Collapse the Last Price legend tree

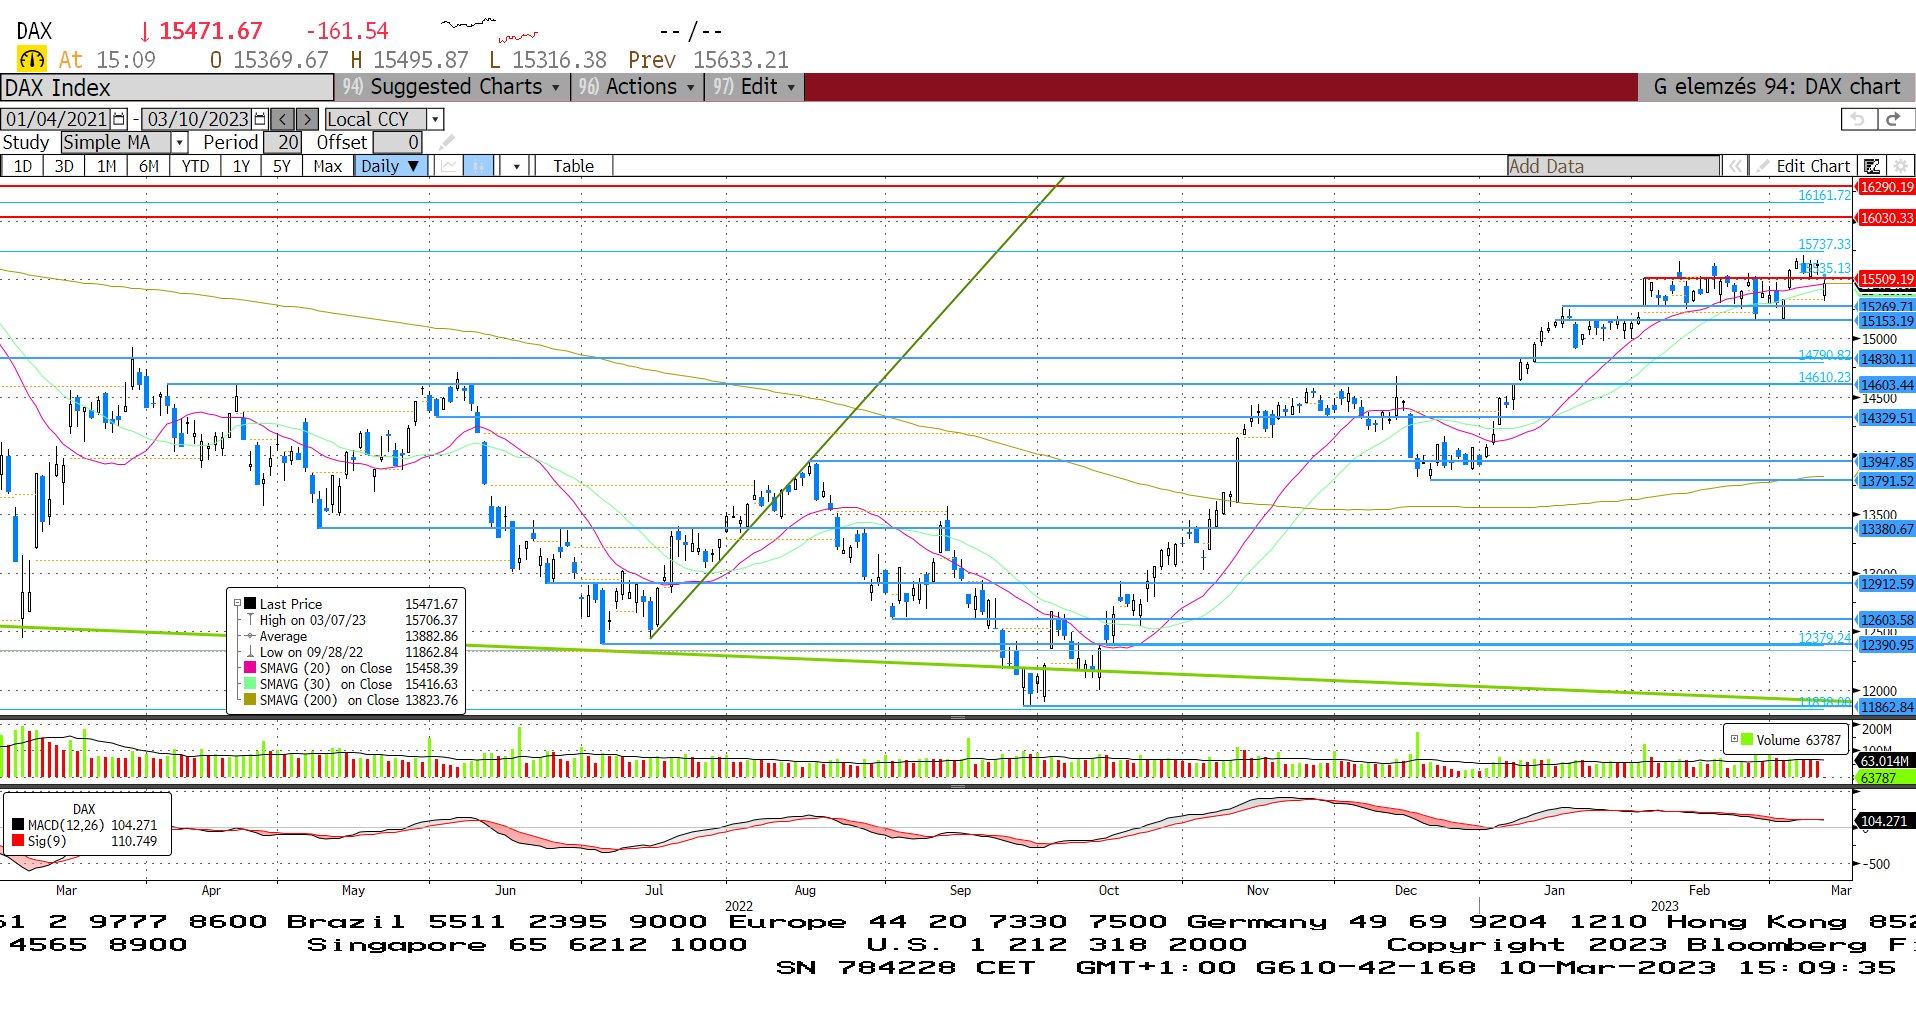[x=238, y=604]
